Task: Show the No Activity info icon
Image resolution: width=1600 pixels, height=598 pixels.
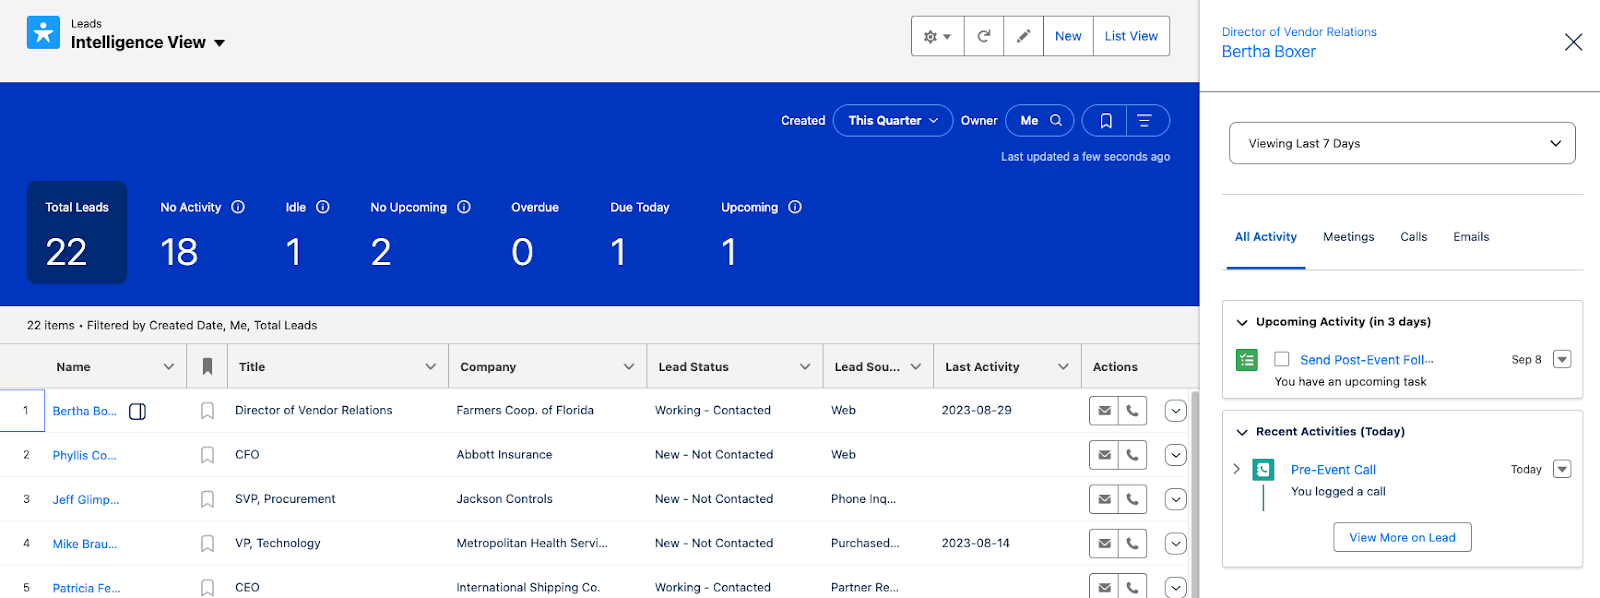Action: click(x=238, y=207)
